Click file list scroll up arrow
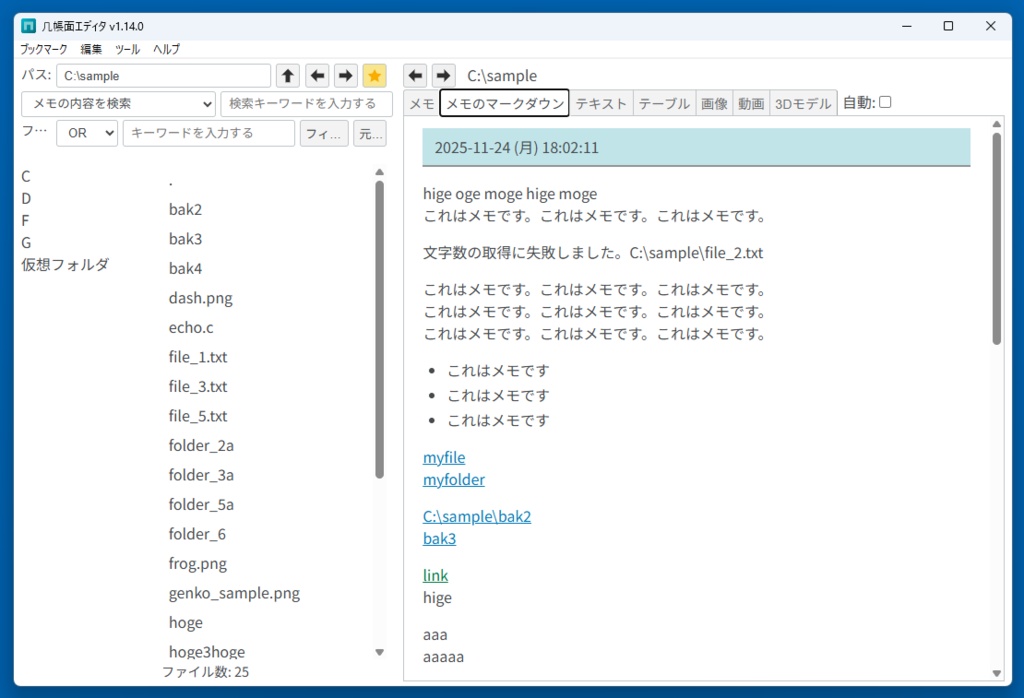Screen dimensions: 1024x698 pyautogui.click(x=379, y=172)
